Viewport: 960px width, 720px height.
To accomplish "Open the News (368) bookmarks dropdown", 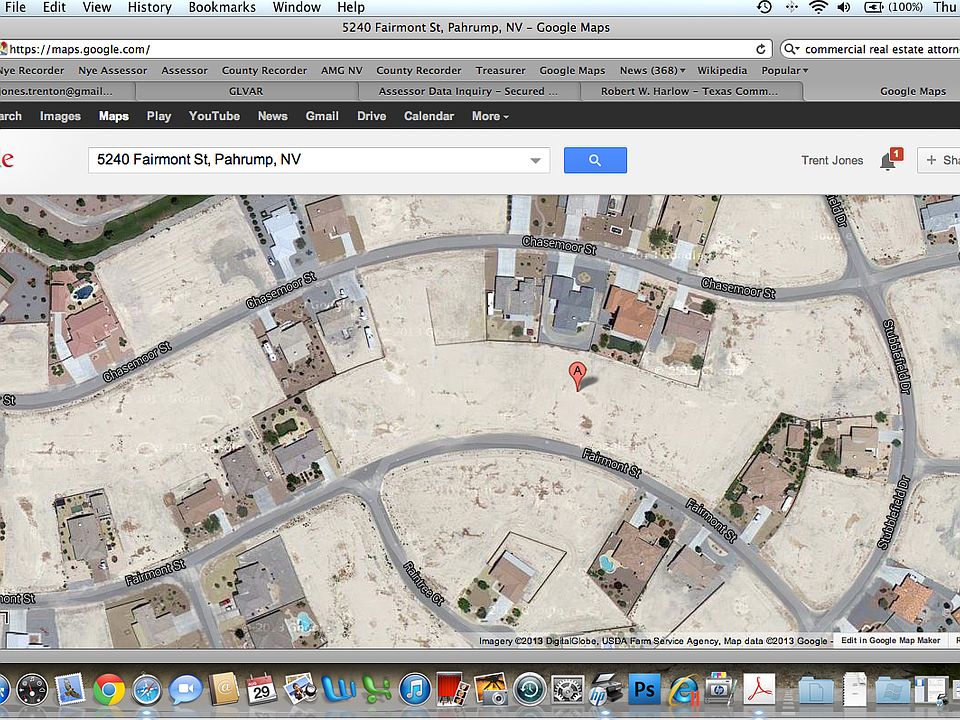I will 652,70.
